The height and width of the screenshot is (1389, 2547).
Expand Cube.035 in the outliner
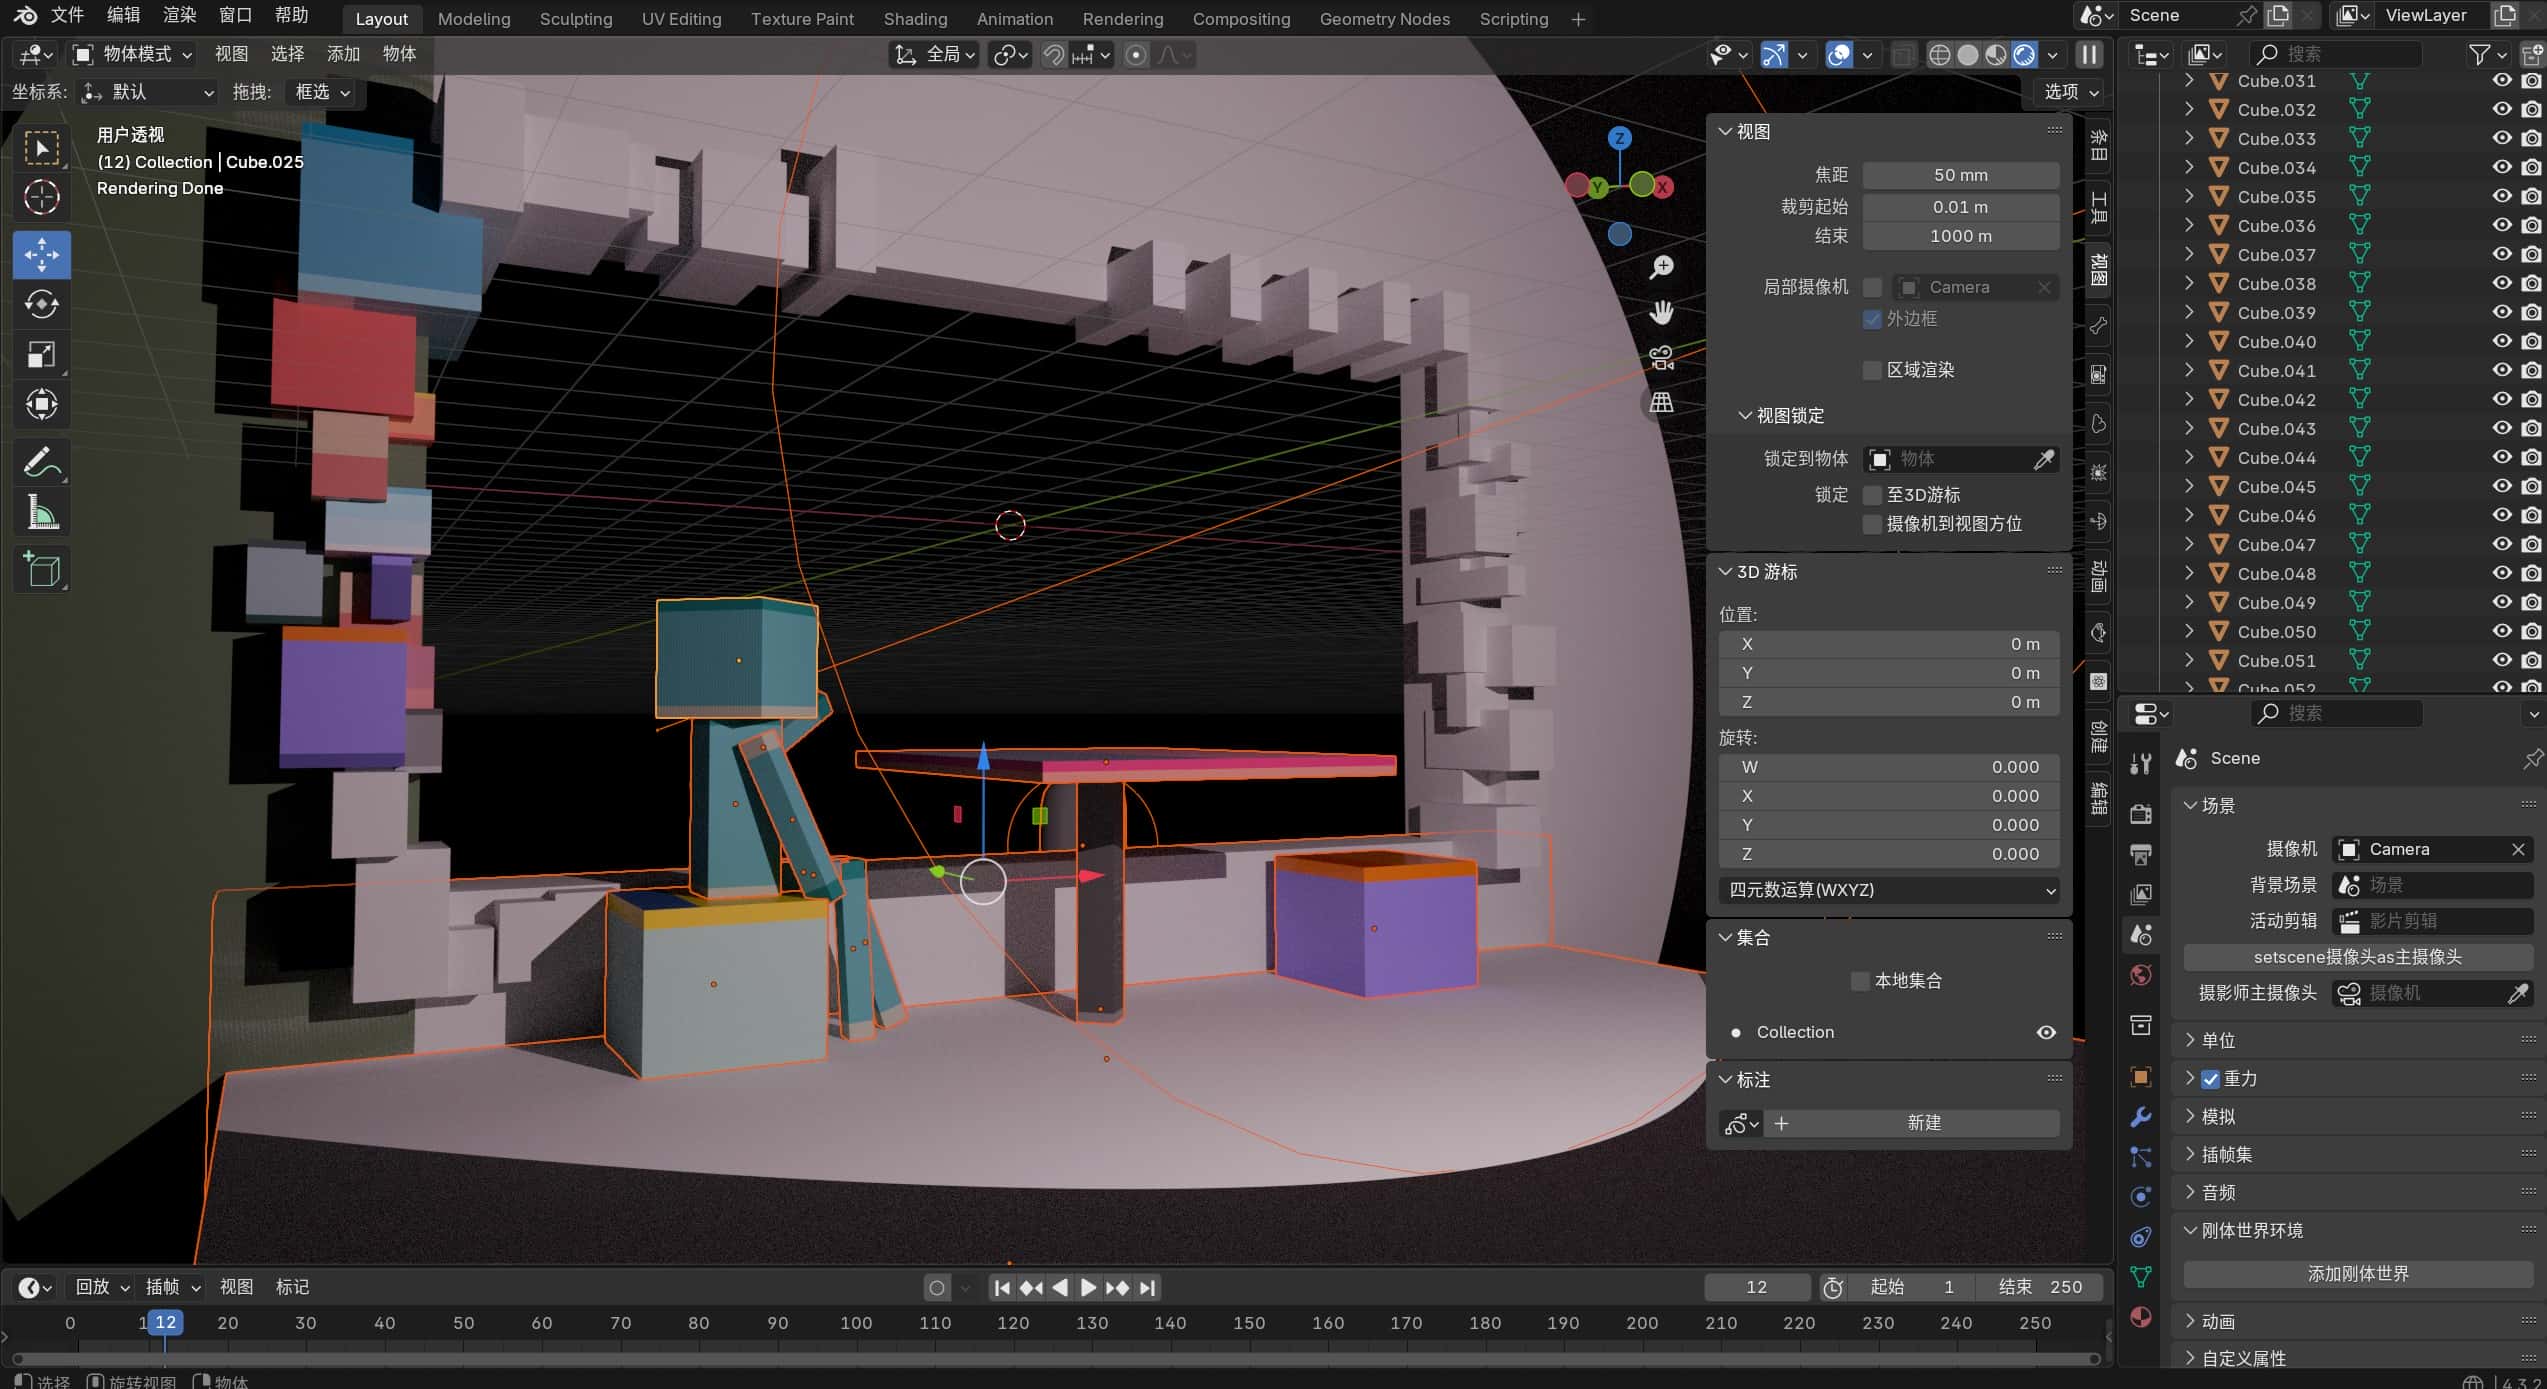click(2189, 196)
